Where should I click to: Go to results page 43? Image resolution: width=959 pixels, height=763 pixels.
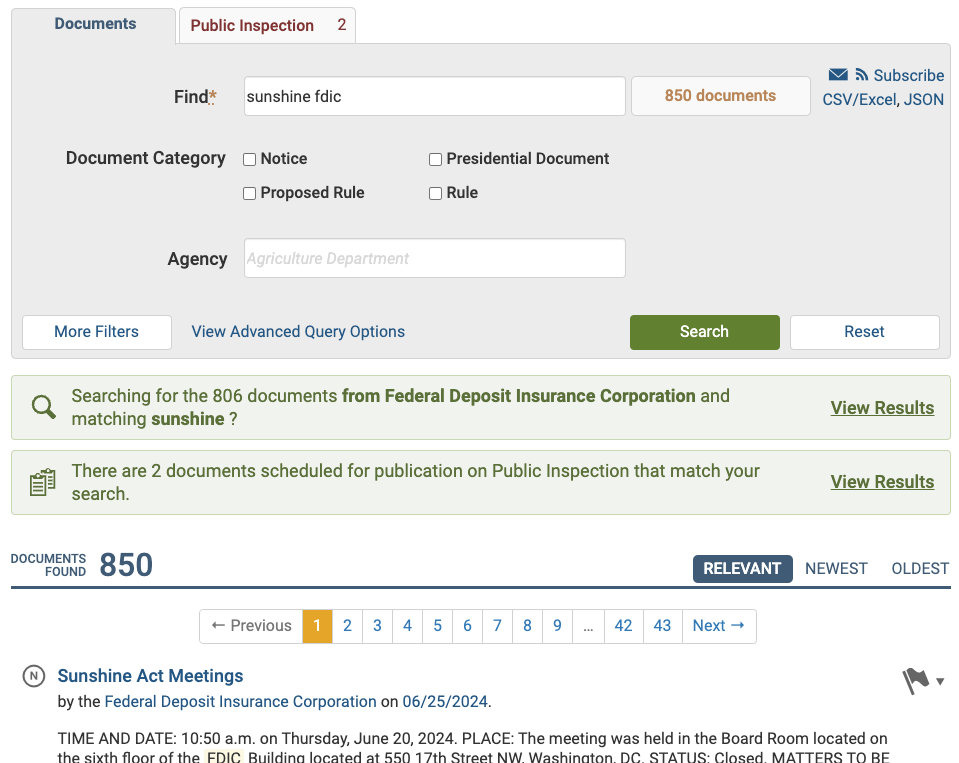[662, 626]
